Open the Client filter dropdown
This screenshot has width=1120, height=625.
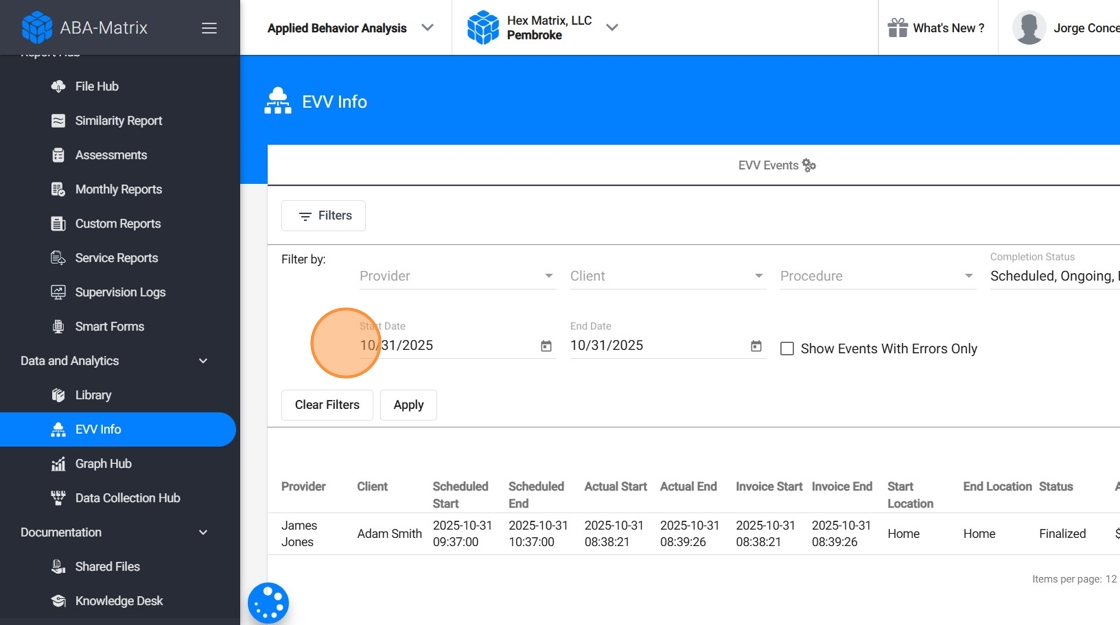pos(667,276)
